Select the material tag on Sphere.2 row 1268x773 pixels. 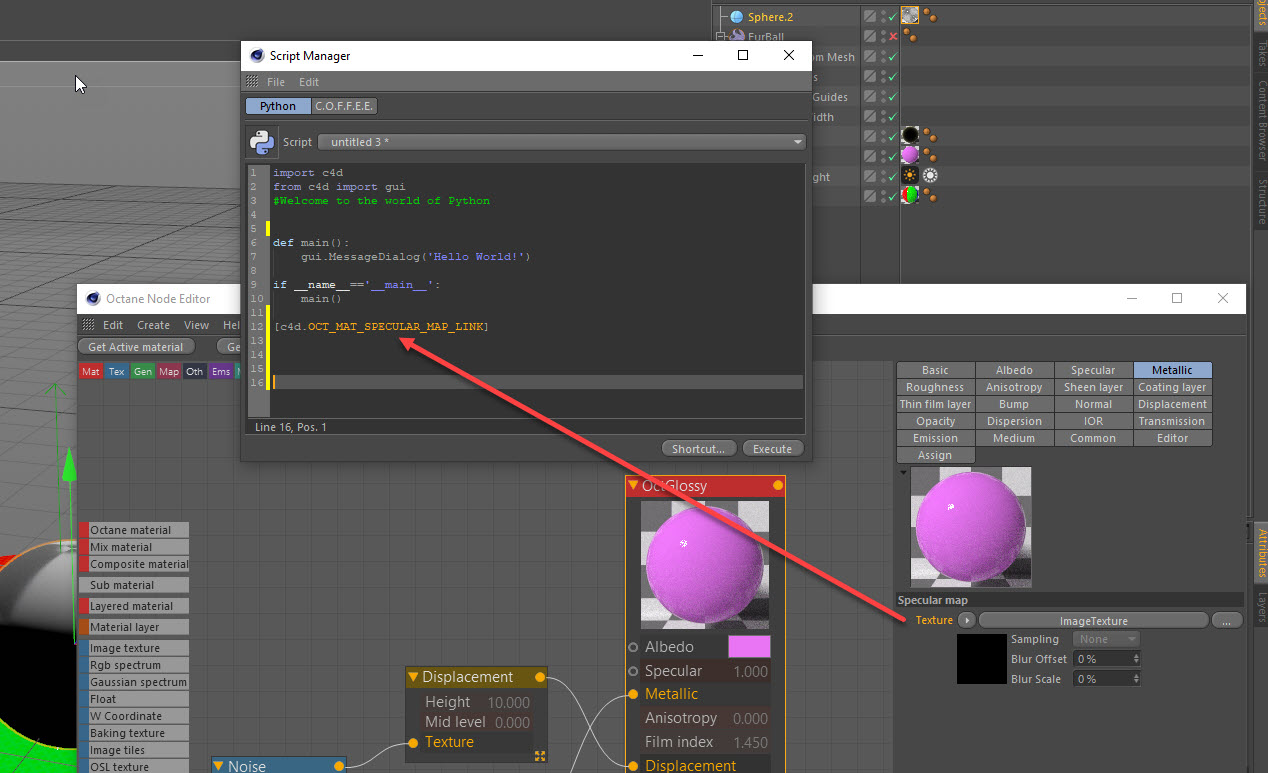(x=910, y=16)
